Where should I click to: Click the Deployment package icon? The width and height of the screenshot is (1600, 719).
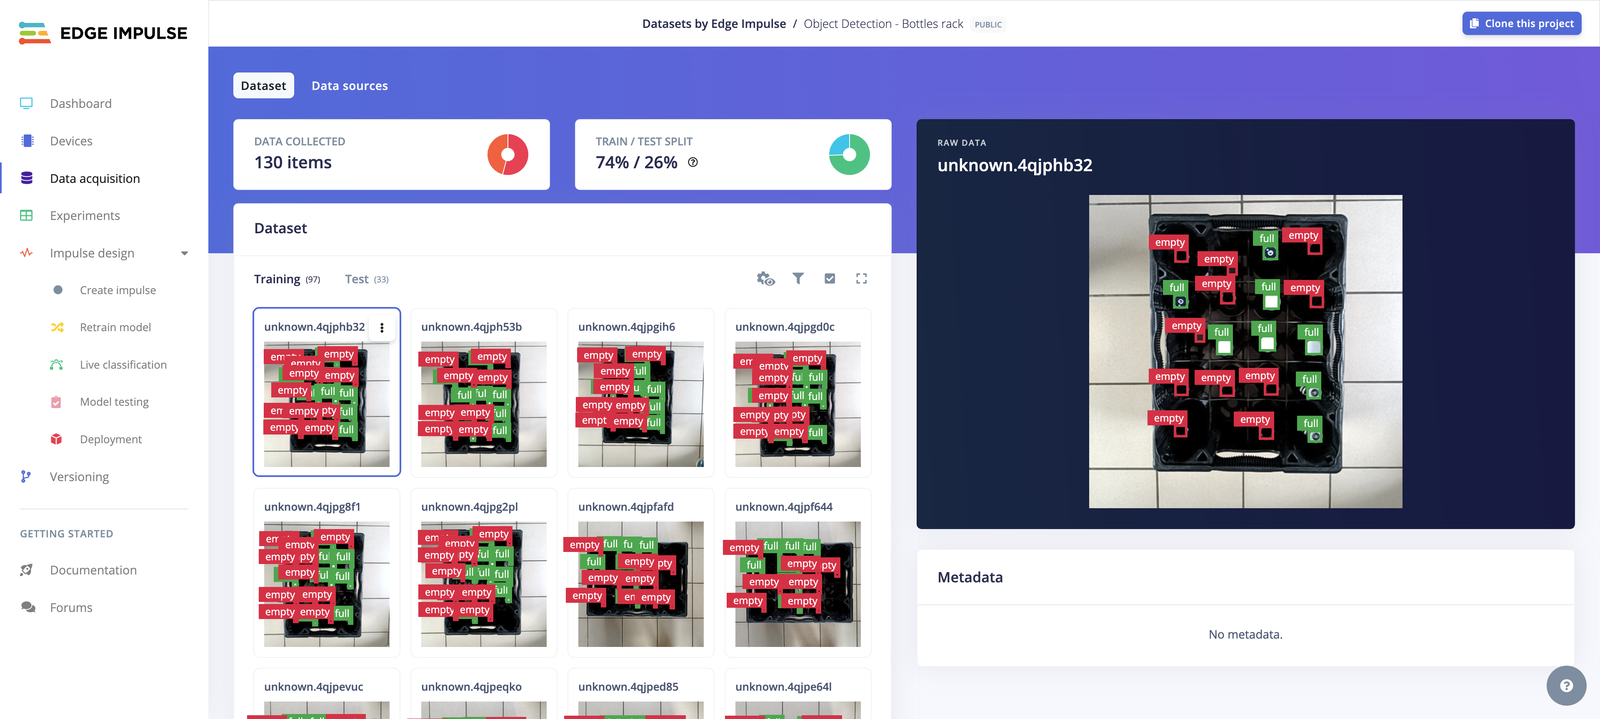tap(57, 439)
